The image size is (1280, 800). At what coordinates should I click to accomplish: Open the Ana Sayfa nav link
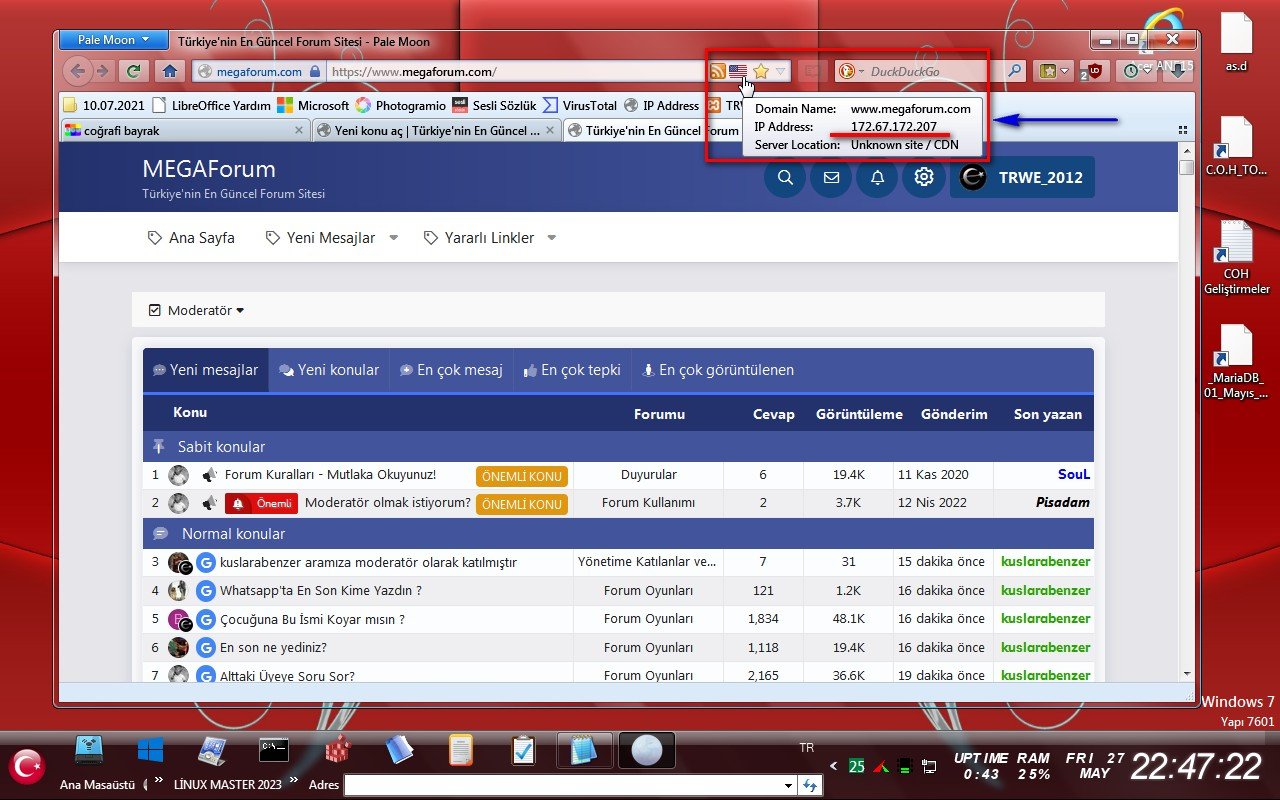[191, 238]
